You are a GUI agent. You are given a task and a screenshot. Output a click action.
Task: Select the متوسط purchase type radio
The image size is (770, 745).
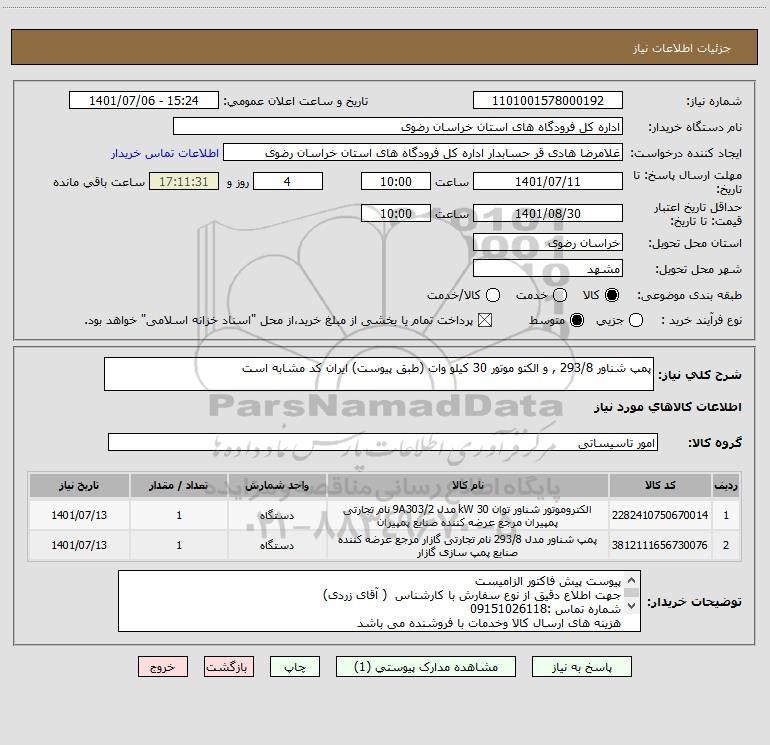[x=577, y=320]
